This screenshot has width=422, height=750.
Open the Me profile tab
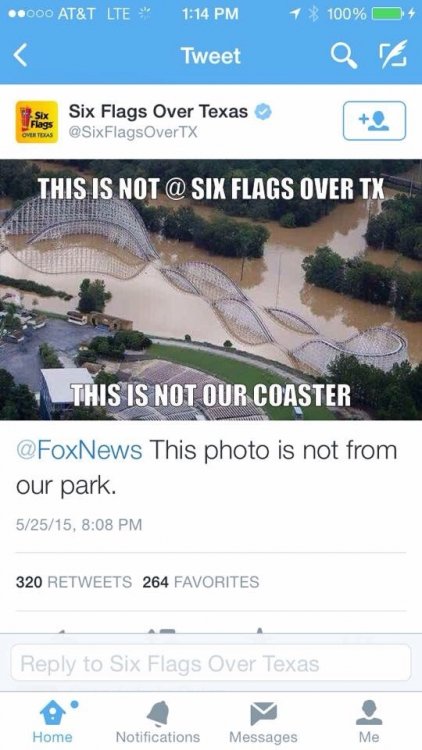(x=369, y=722)
